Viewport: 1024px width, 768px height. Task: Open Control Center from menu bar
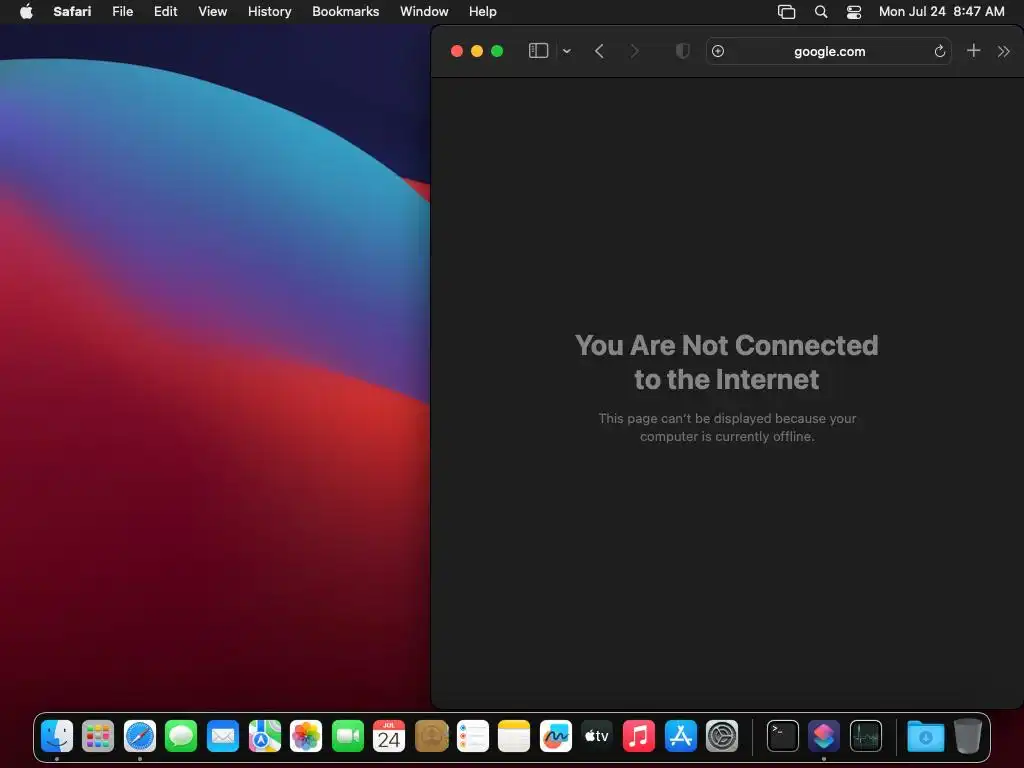tap(854, 12)
